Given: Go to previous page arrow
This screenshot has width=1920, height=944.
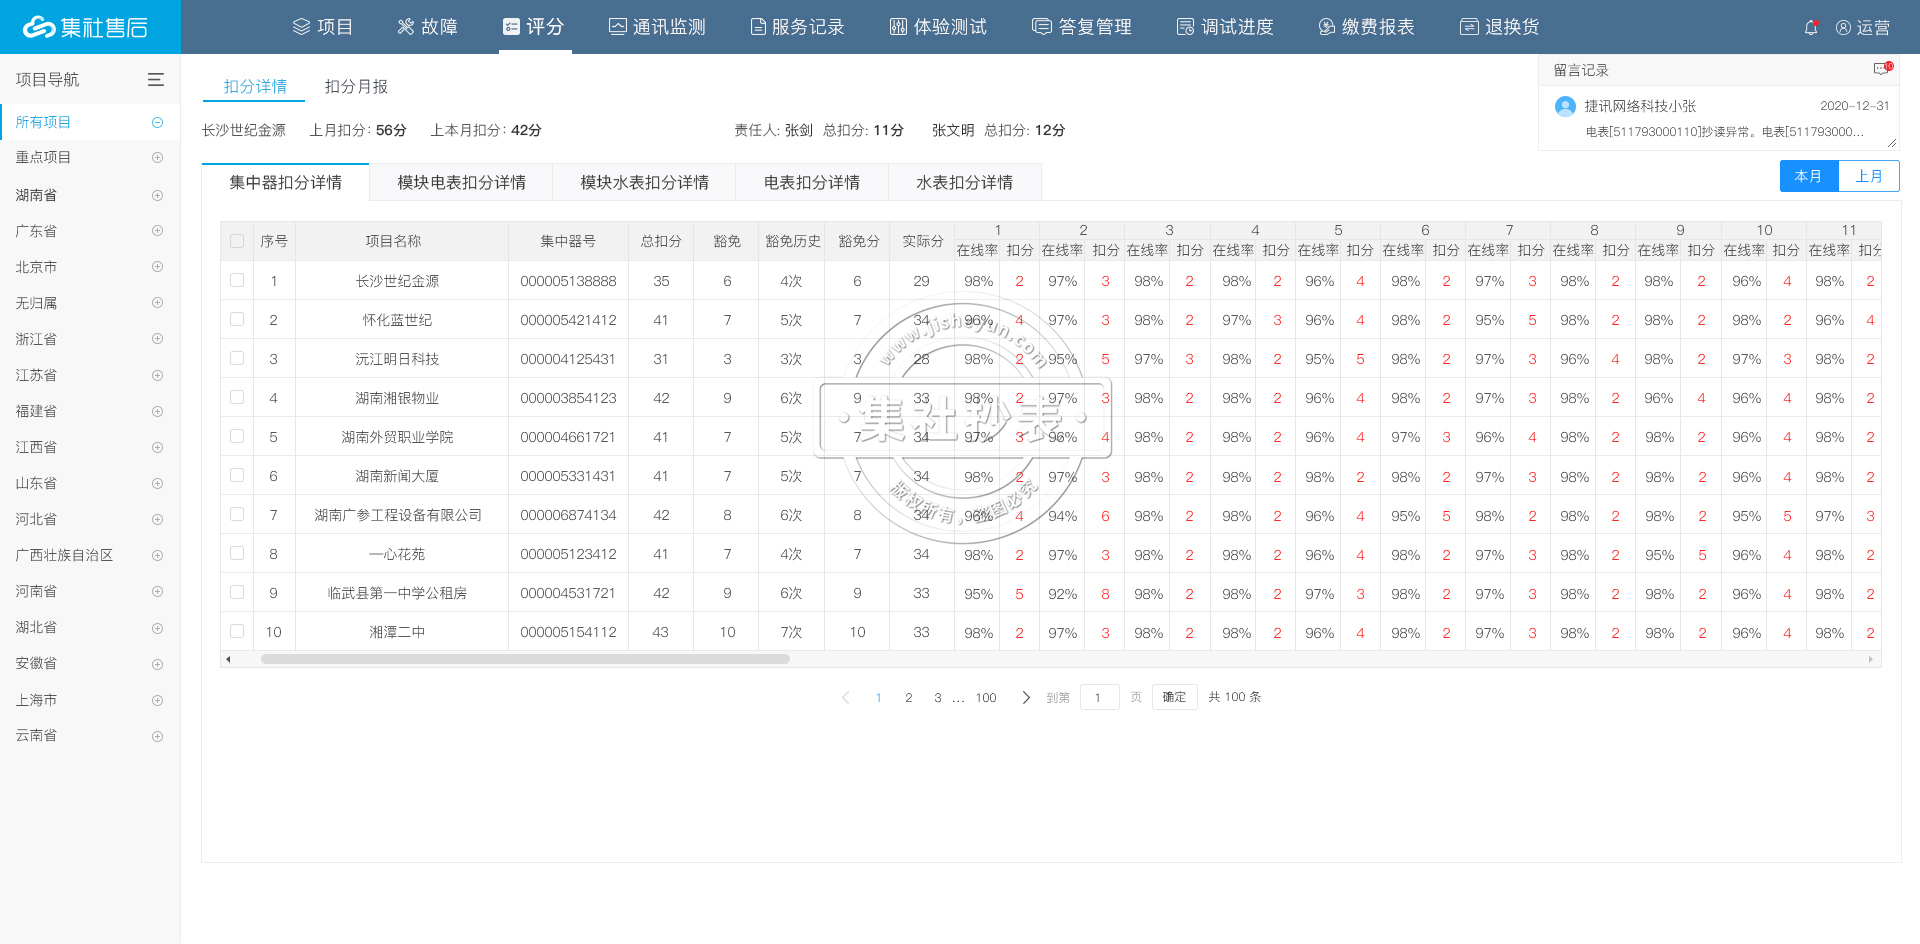Looking at the screenshot, I should click(846, 697).
